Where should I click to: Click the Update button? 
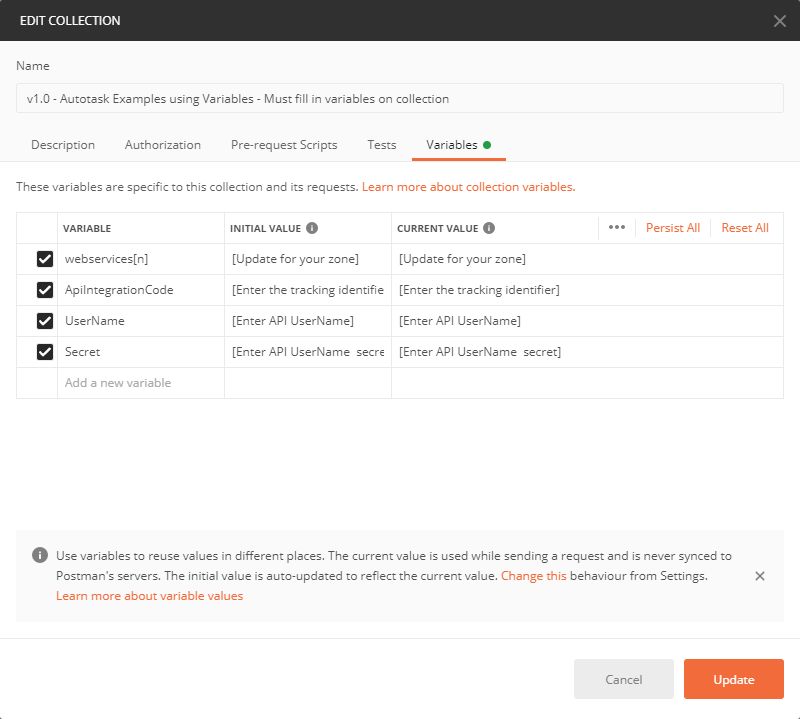tap(733, 679)
